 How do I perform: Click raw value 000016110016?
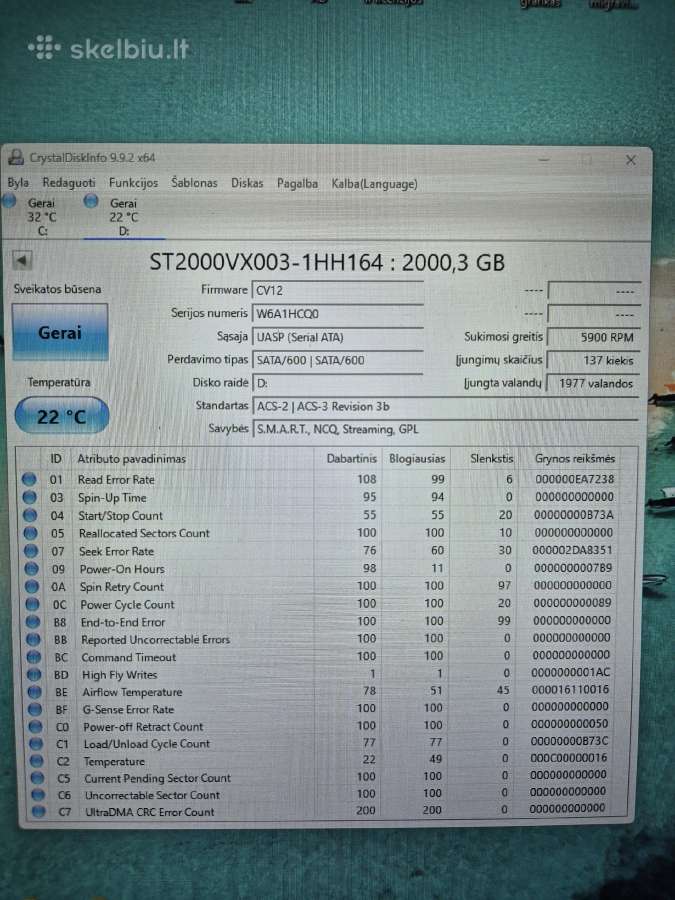(570, 689)
